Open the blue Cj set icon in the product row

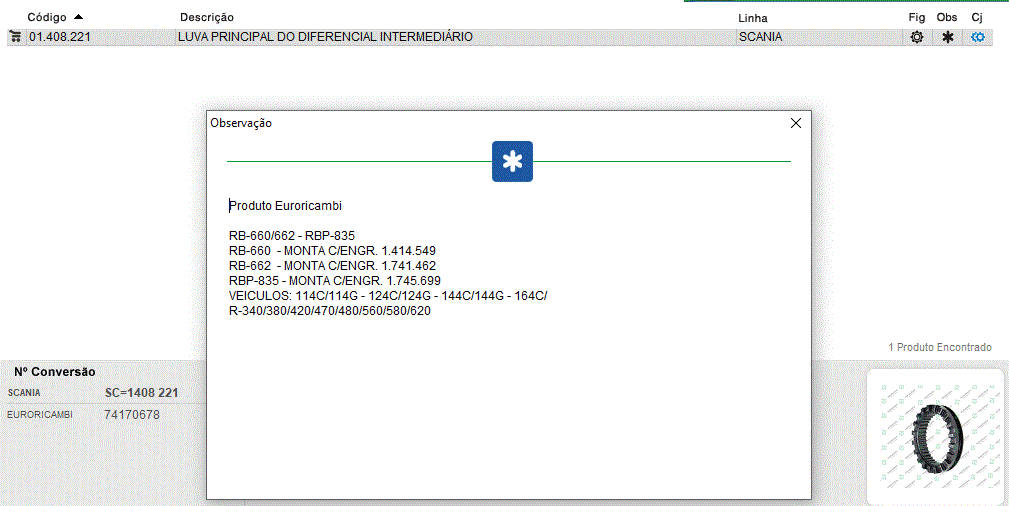[978, 37]
